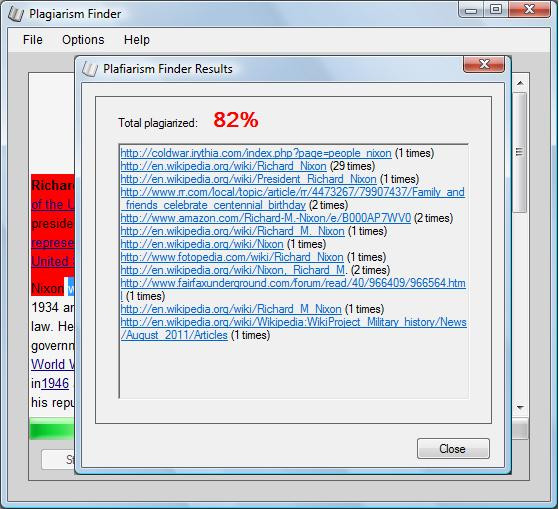Click the 'Total plagiarized:' label

(158, 123)
